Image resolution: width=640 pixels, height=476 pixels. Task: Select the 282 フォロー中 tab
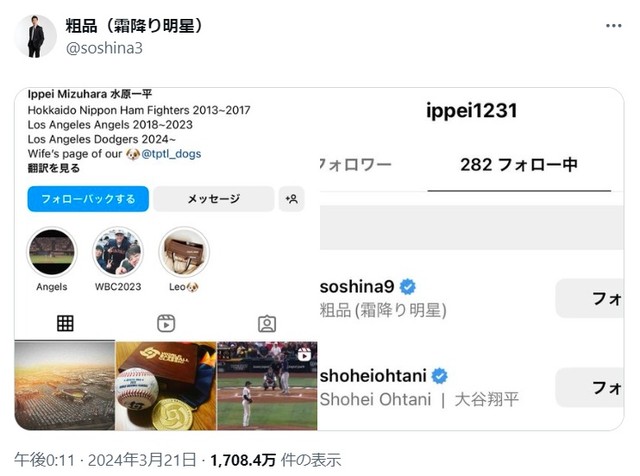point(519,165)
